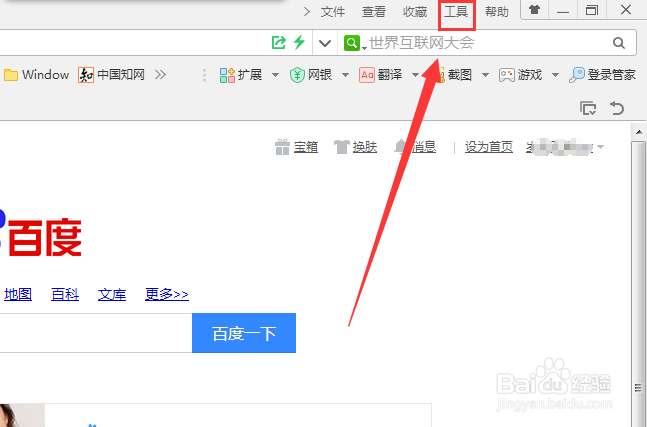This screenshot has width=647, height=427.
Task: Expand menu bar chevron before 文件
Action: (306, 12)
